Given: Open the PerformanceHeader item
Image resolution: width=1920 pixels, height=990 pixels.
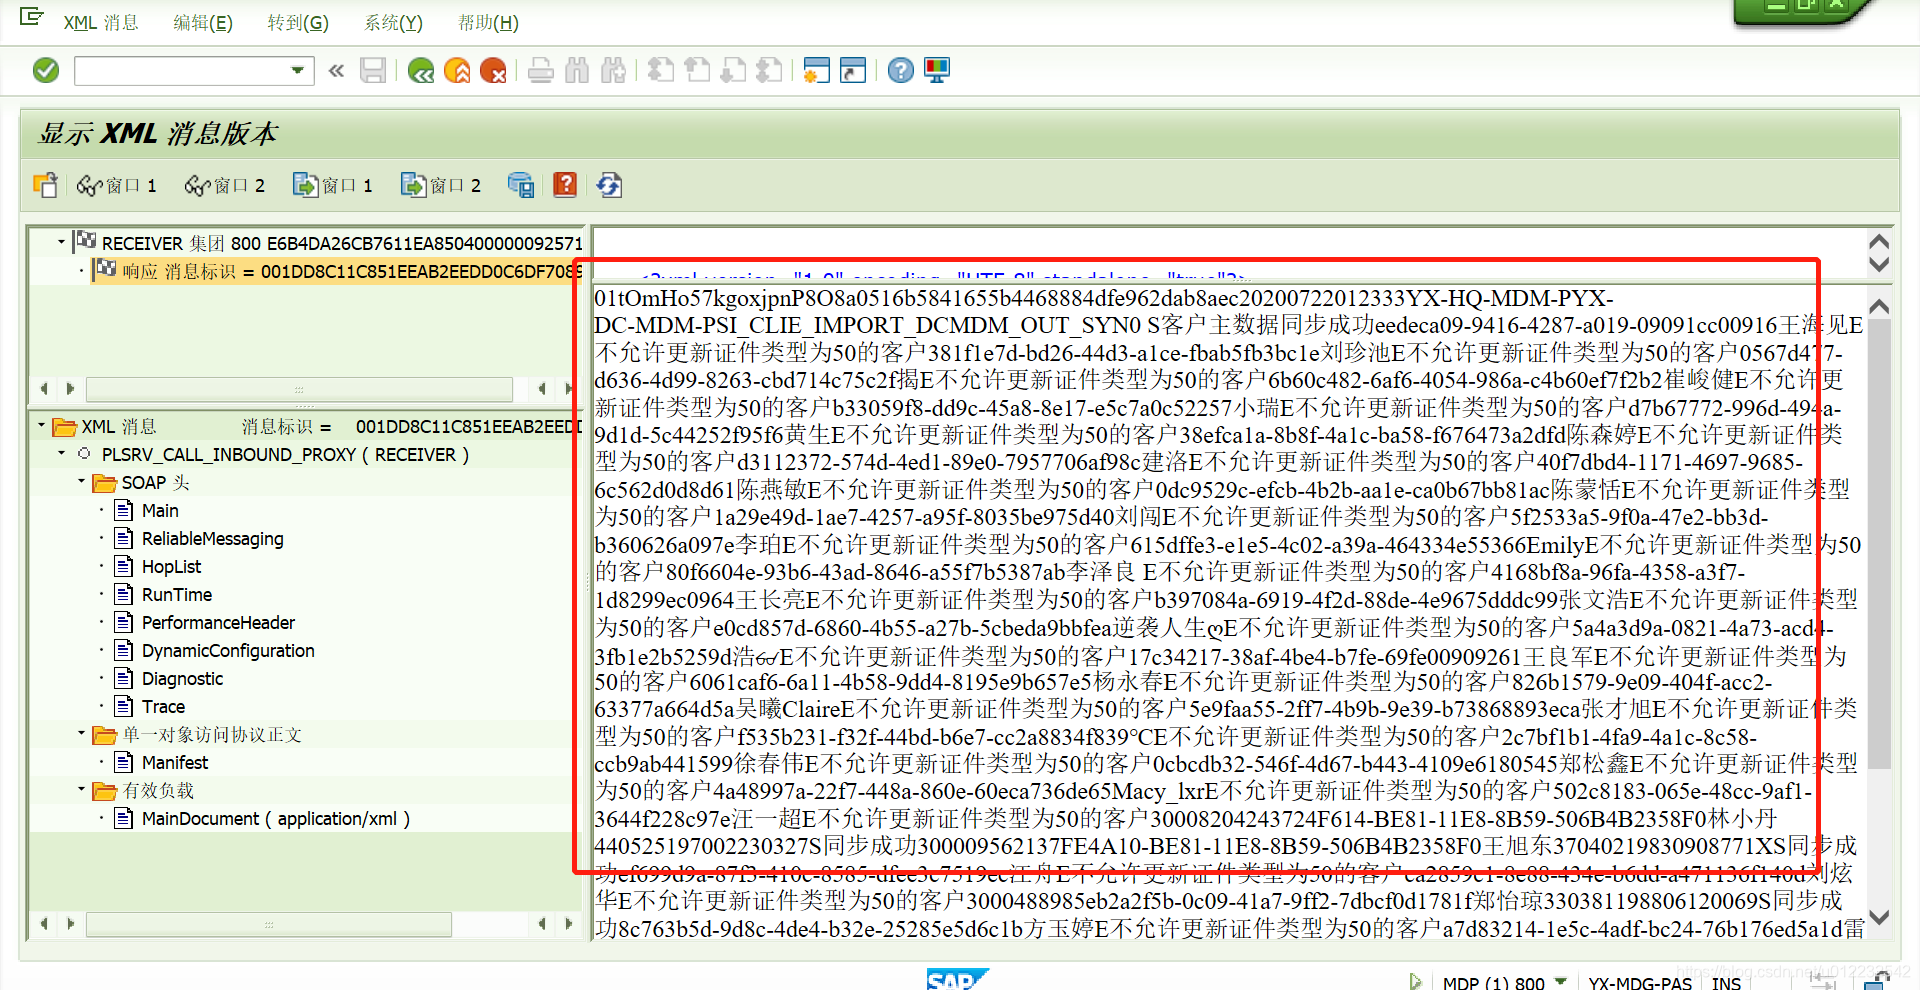Looking at the screenshot, I should [218, 623].
